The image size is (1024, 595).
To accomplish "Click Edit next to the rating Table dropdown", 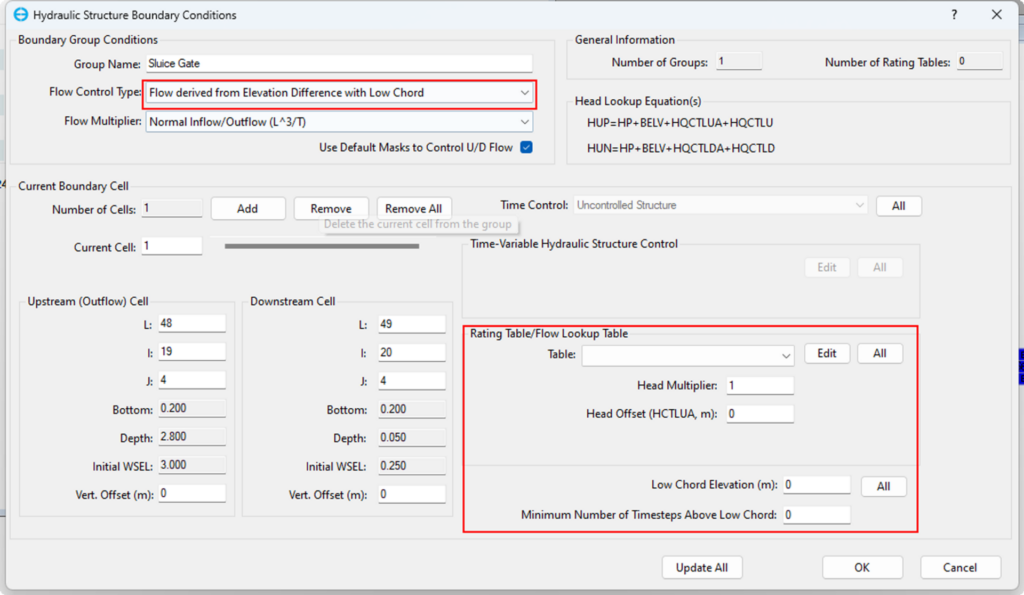I will [827, 353].
